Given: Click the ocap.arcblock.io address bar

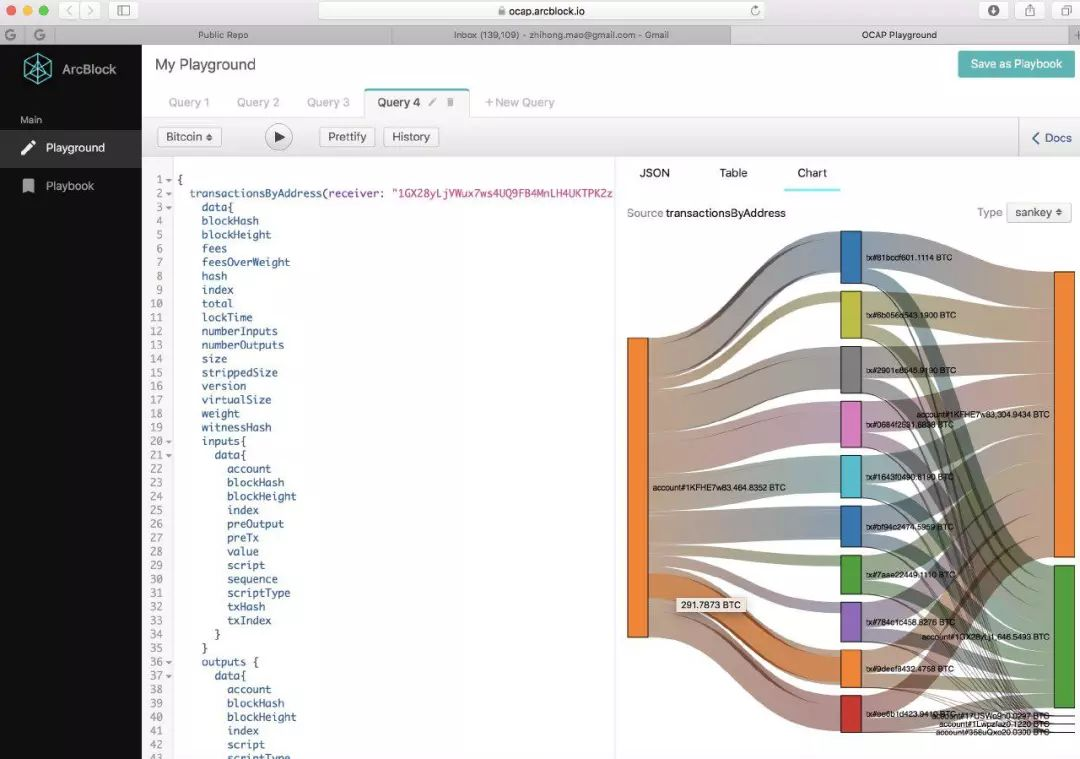Looking at the screenshot, I should pyautogui.click(x=541, y=10).
